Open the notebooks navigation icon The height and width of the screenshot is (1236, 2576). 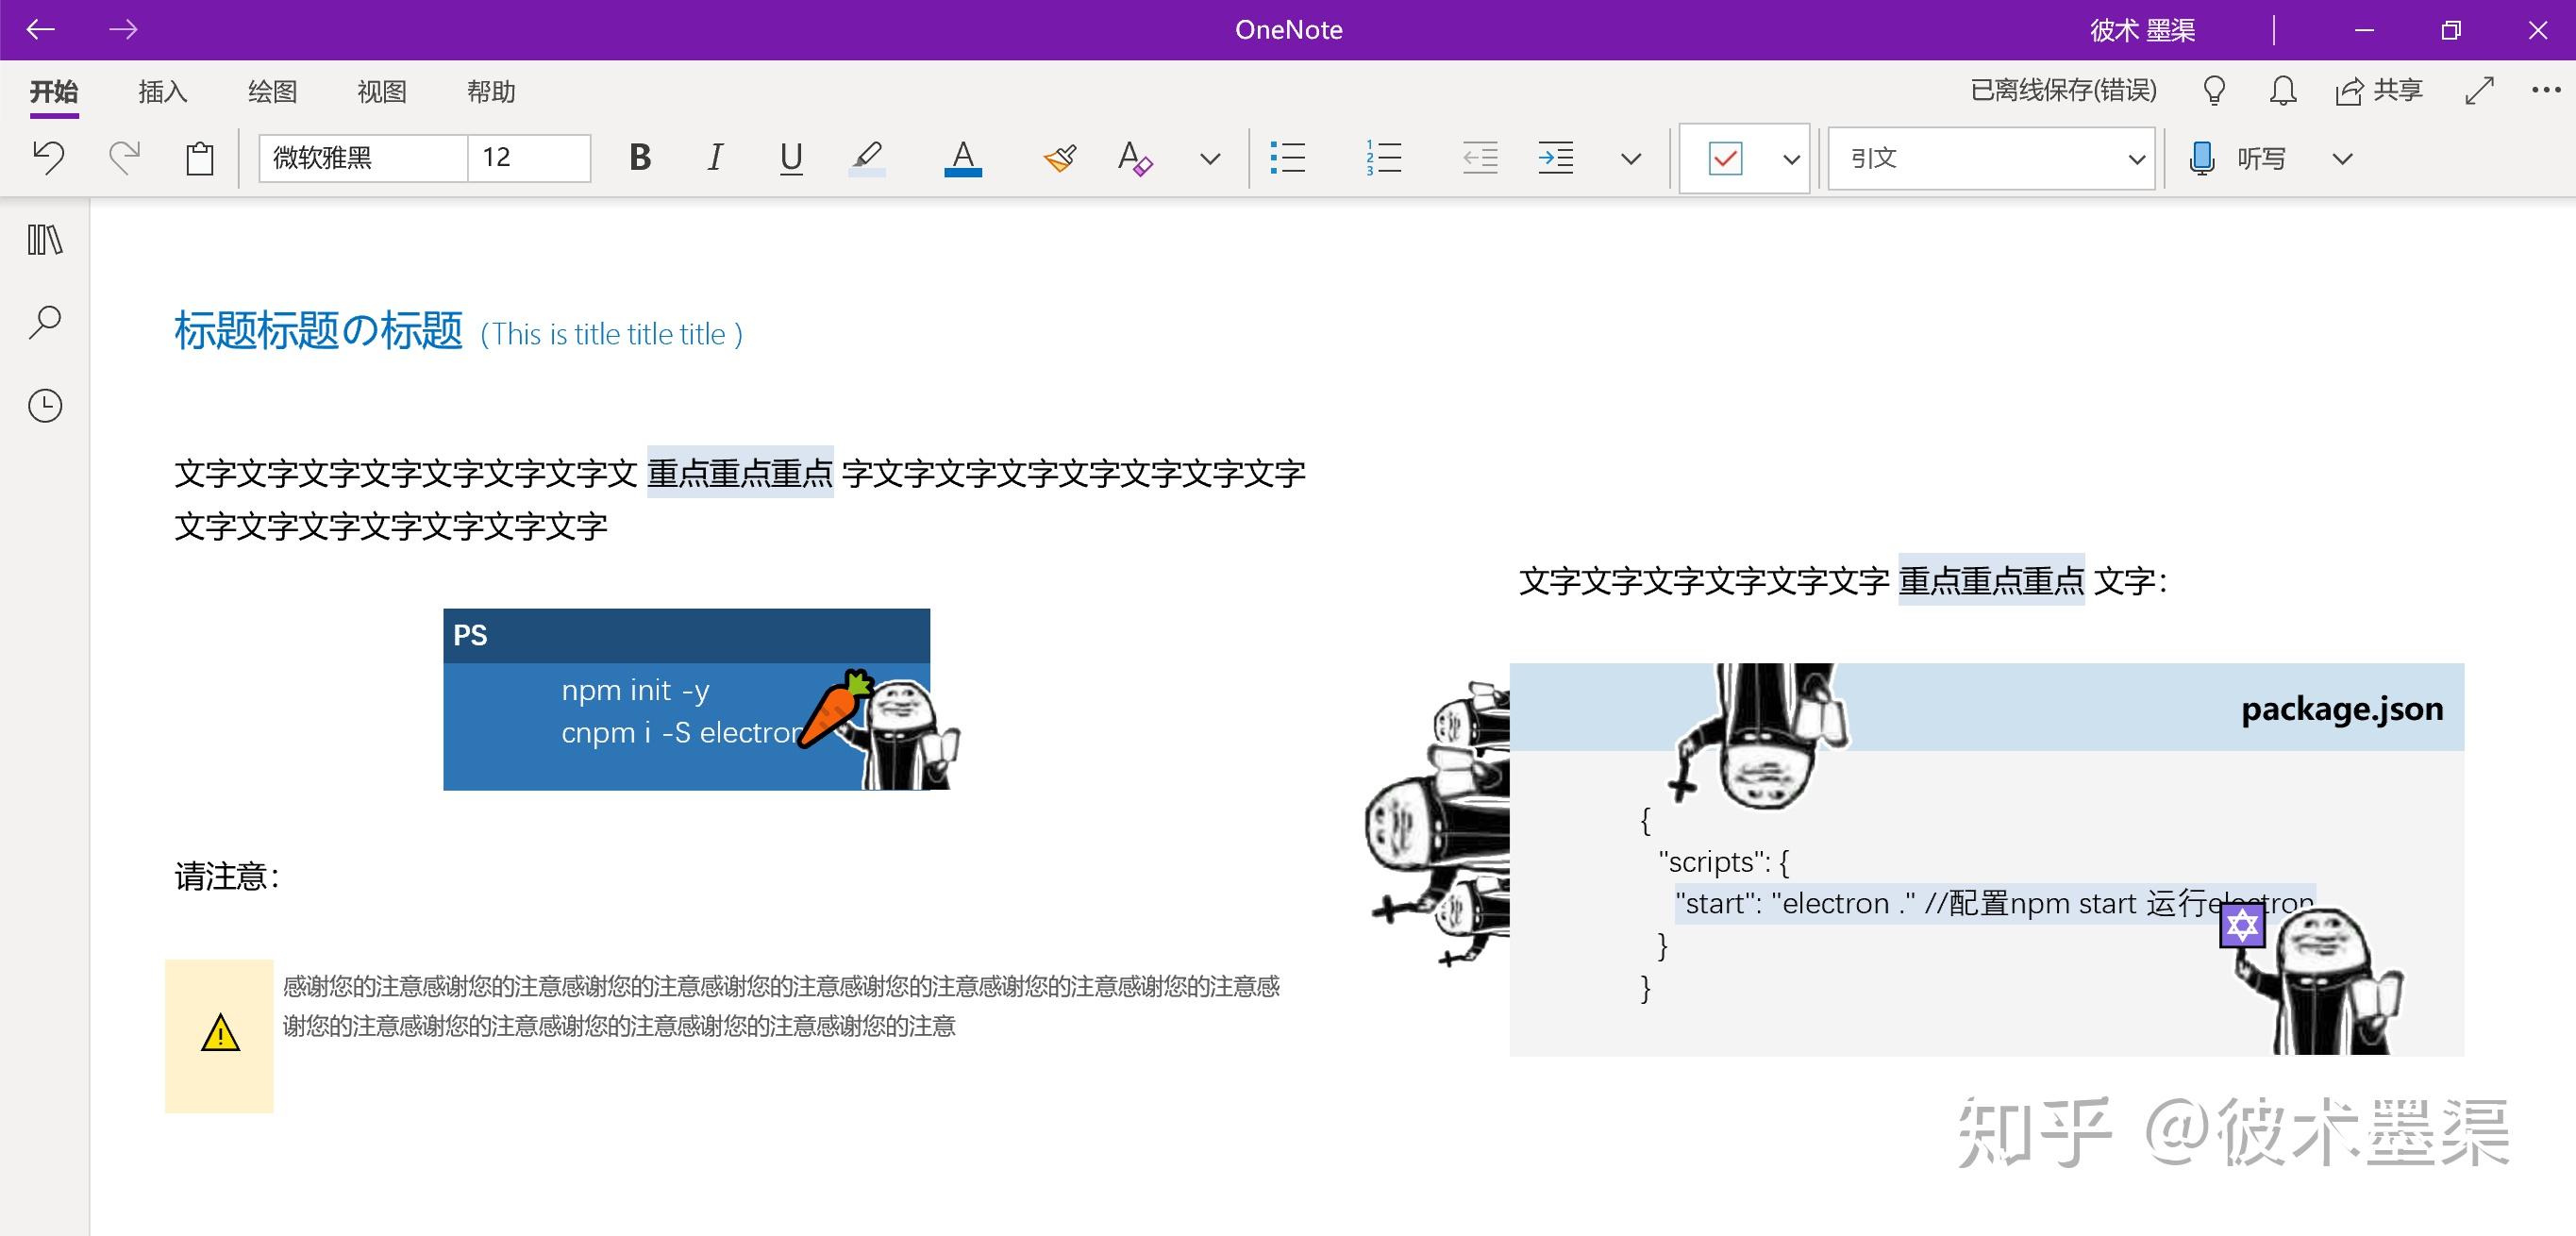tap(45, 240)
